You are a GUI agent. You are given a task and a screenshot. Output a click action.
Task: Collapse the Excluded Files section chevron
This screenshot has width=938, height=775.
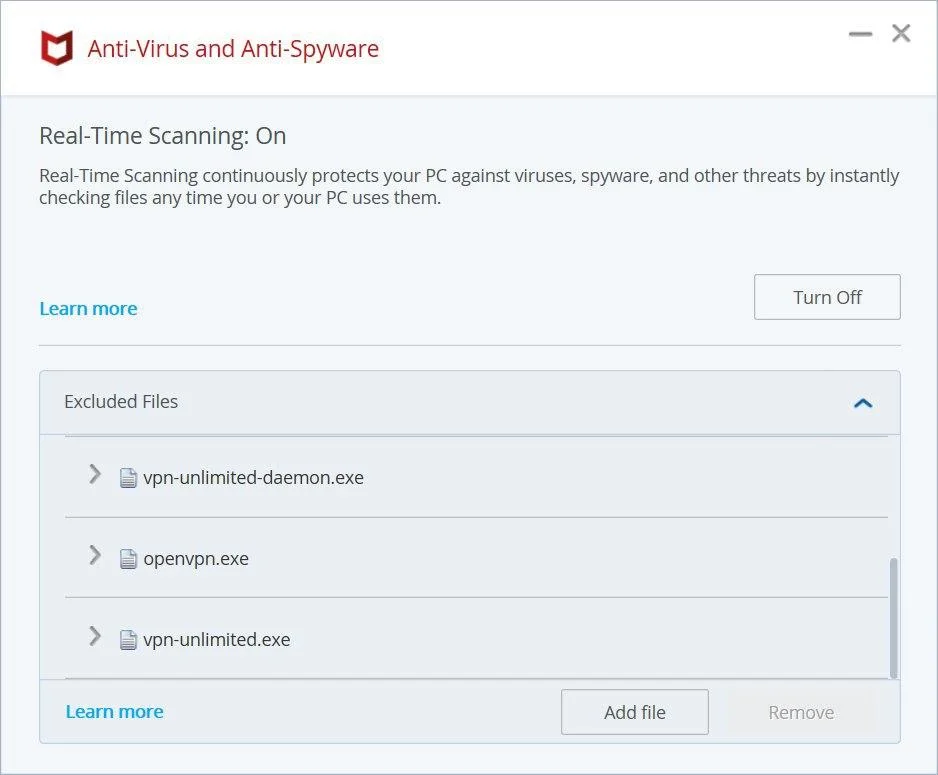(863, 403)
